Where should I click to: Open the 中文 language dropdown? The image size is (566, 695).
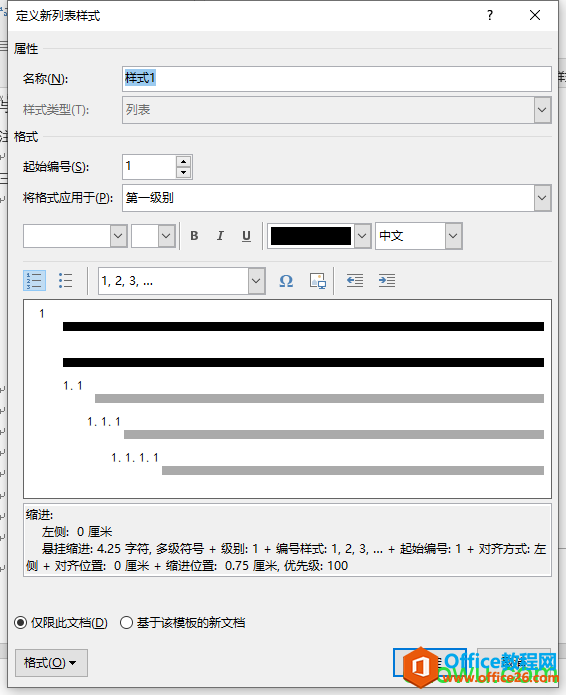pos(453,236)
